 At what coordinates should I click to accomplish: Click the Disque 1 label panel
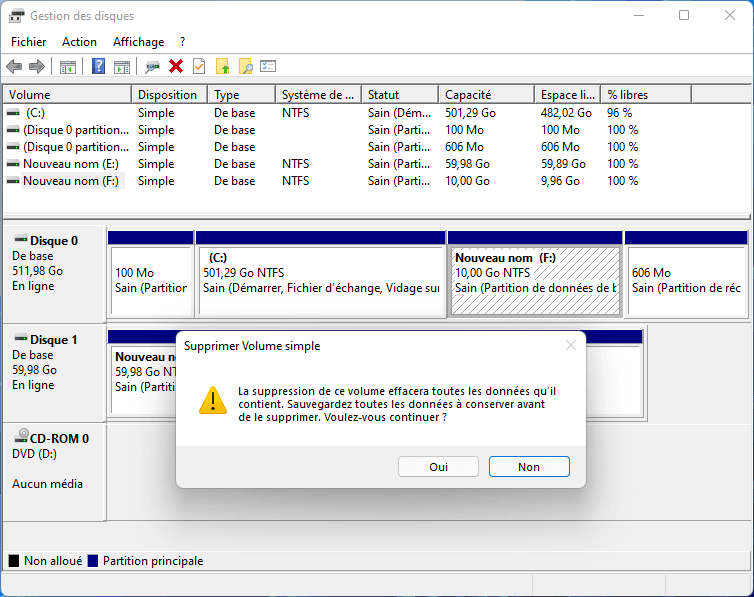54,373
